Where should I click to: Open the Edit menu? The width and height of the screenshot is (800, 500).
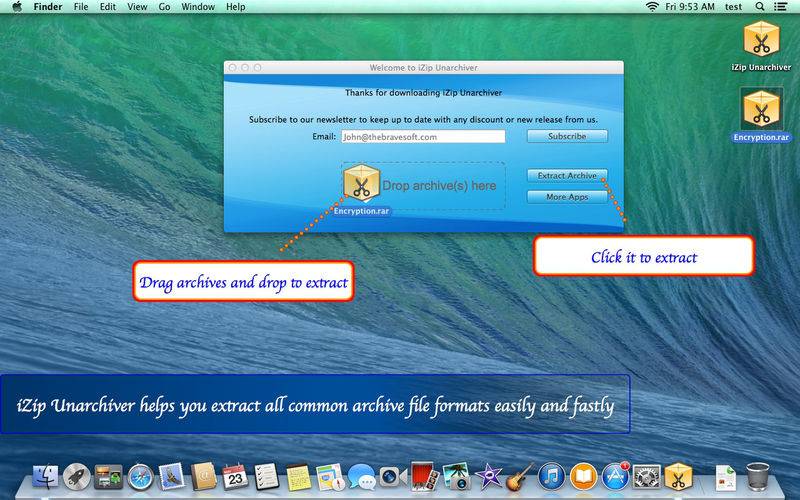(x=108, y=7)
